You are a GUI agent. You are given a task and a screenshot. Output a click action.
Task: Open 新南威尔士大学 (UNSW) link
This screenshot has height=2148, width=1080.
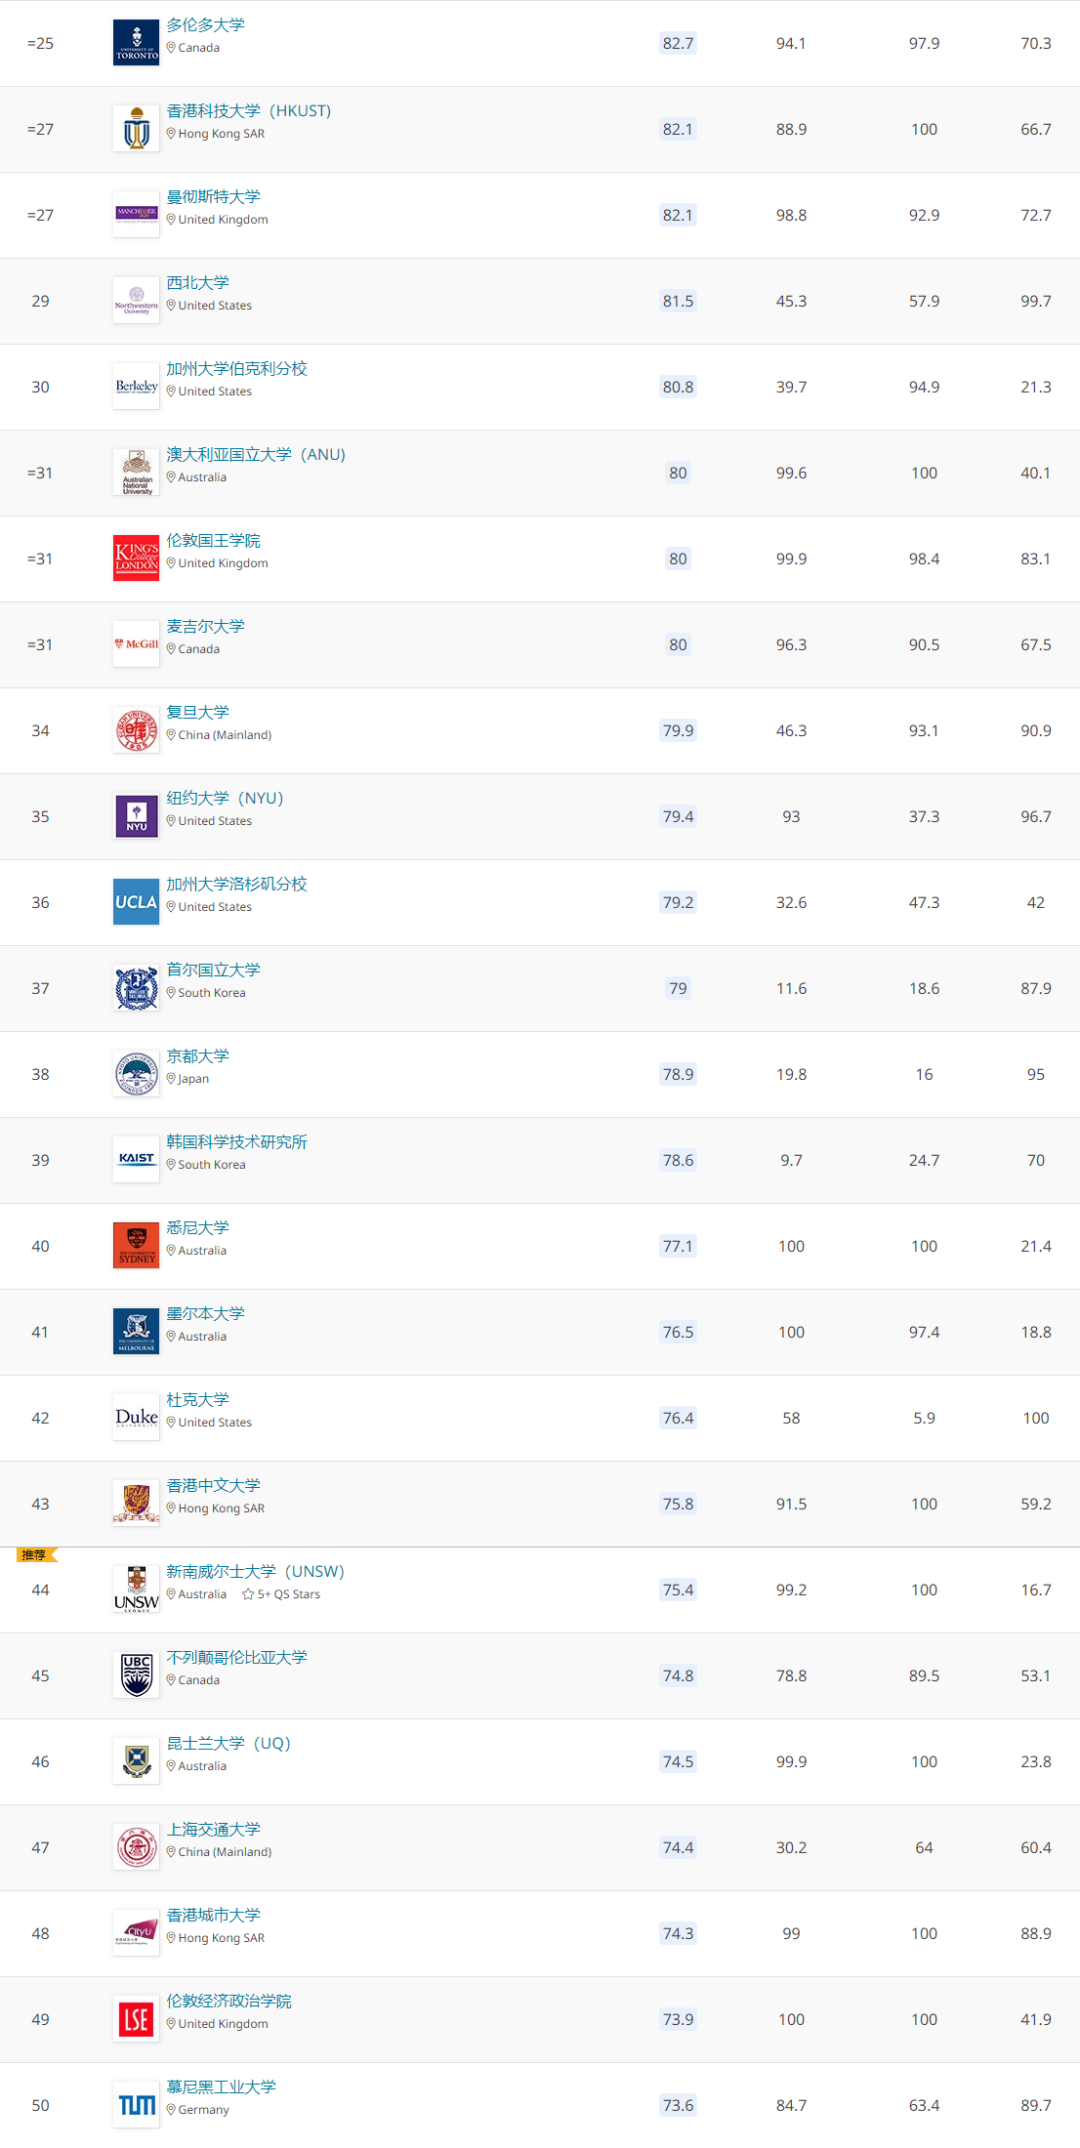(255, 1571)
